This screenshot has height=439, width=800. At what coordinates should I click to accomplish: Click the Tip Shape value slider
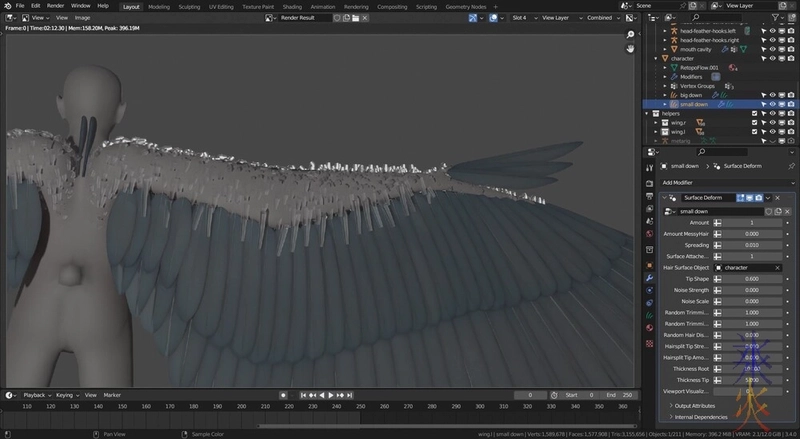tap(750, 279)
